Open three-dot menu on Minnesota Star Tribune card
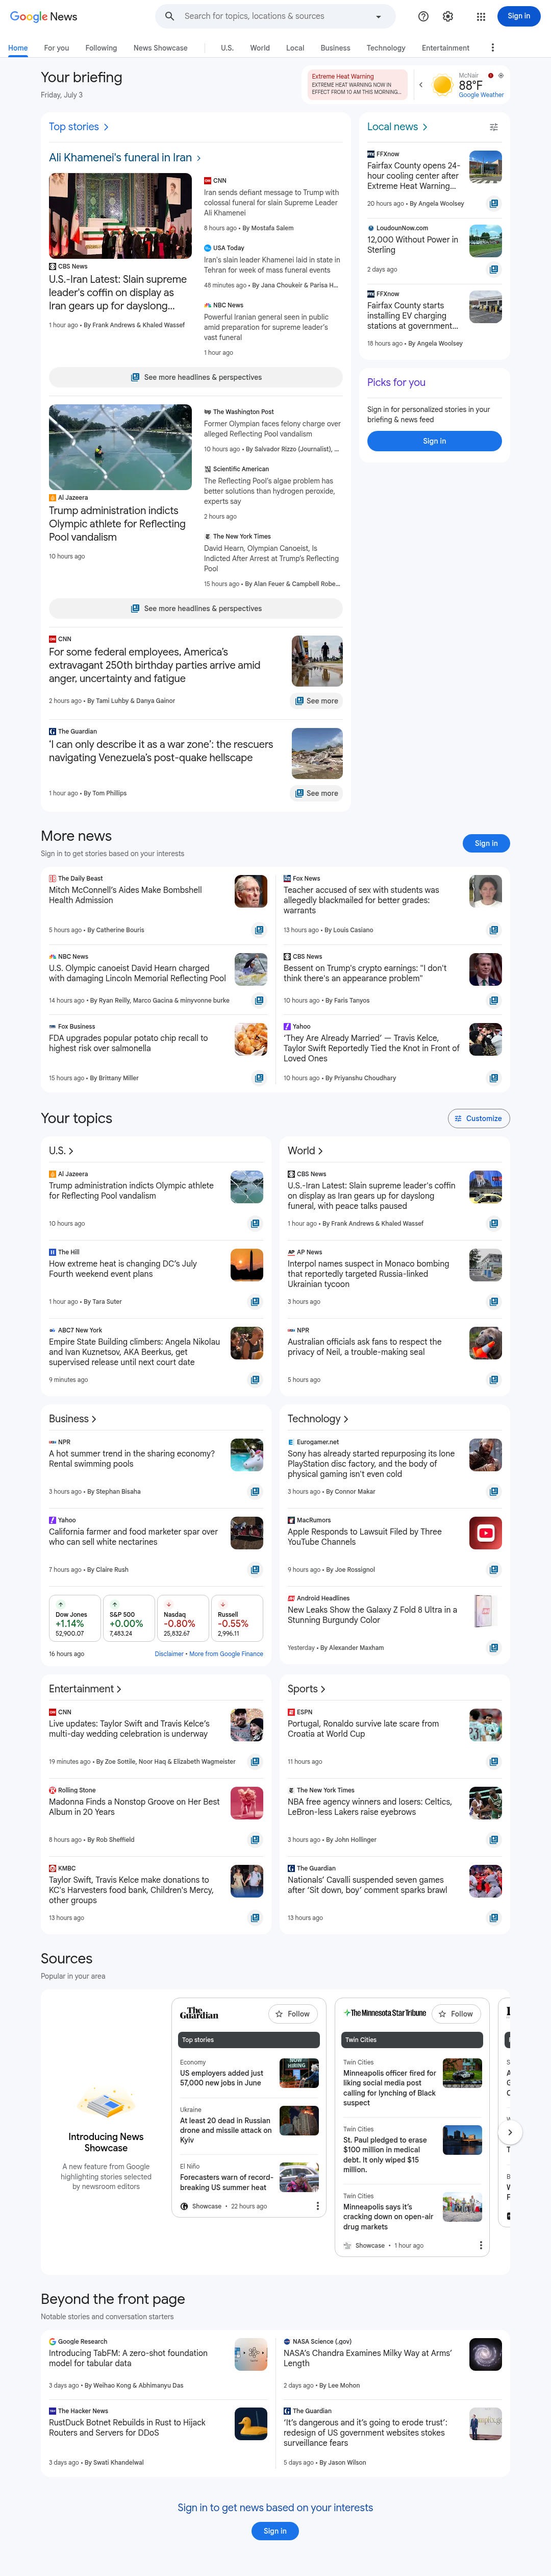Screen dimensions: 551x2576 coord(481,2245)
